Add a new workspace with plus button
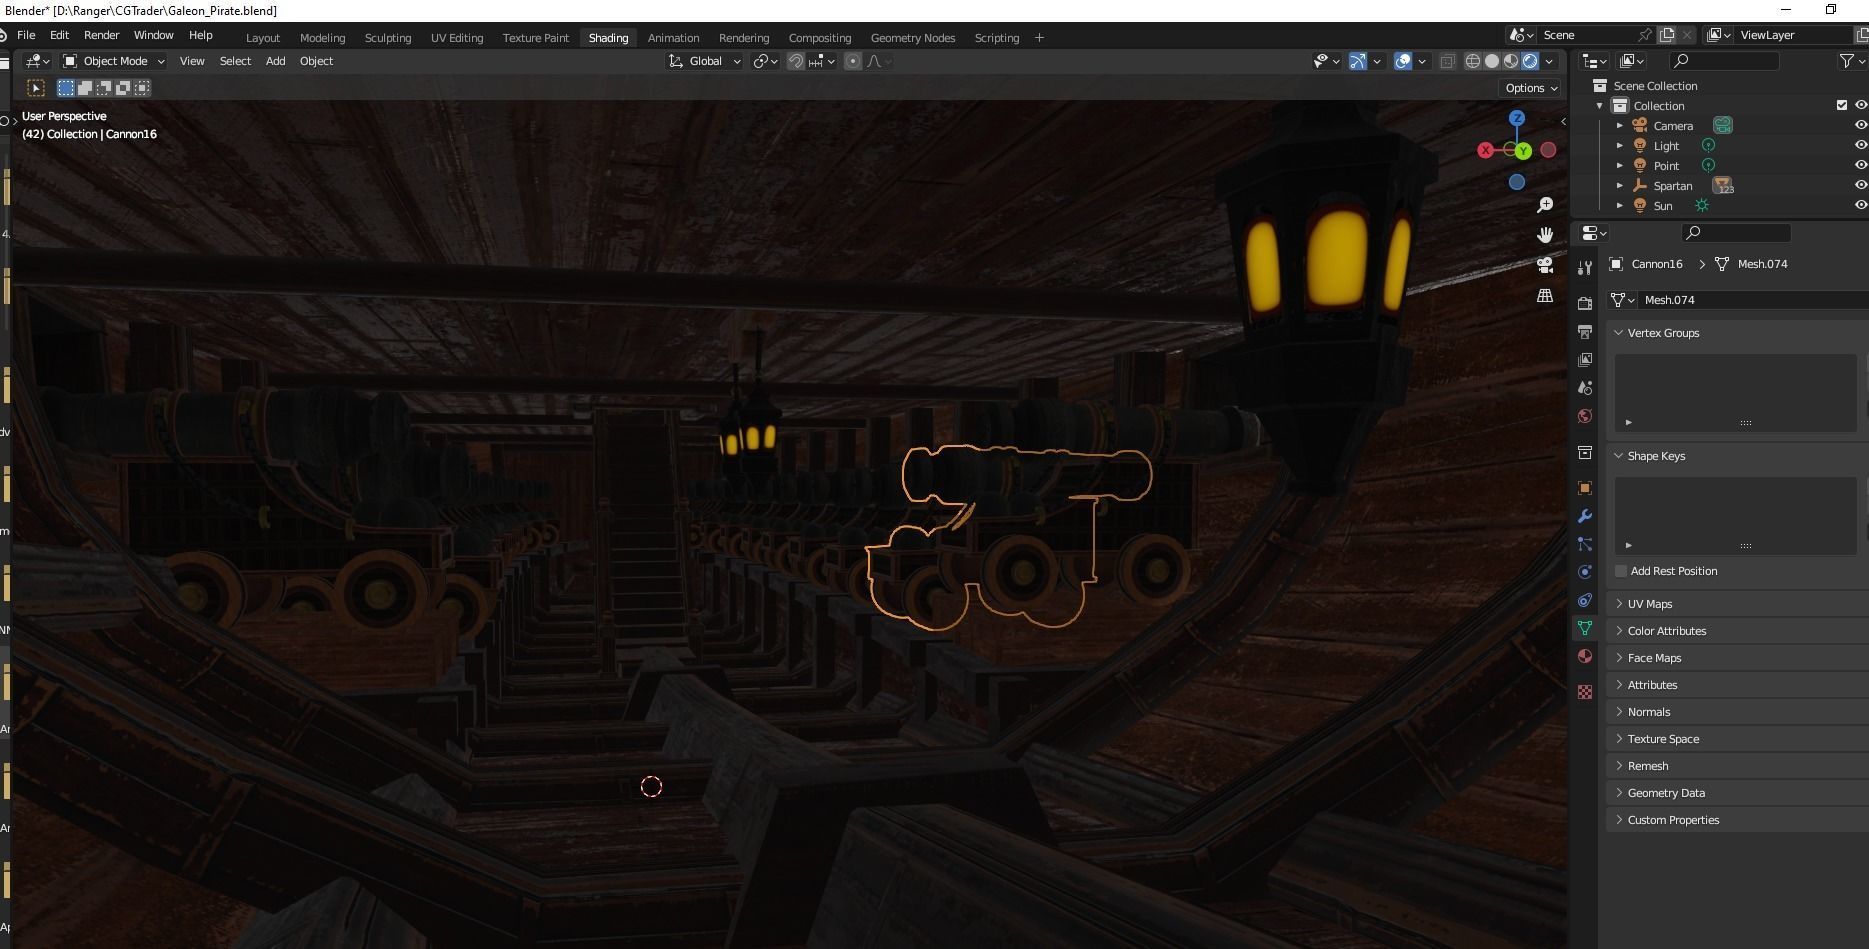Viewport: 1869px width, 949px height. (x=1039, y=38)
